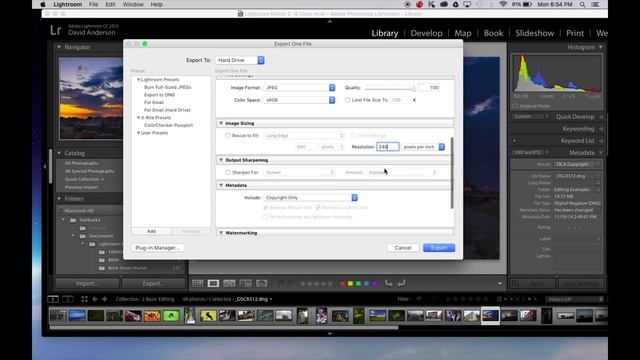This screenshot has height=360, width=640.
Task: Collapse X-Rite Presets group
Action: tap(138, 118)
